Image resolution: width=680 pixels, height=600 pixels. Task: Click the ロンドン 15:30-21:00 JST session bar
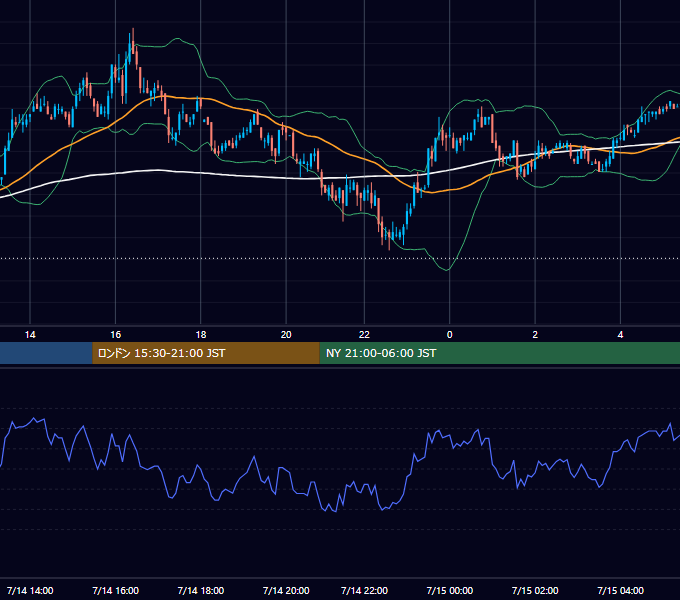(x=206, y=353)
